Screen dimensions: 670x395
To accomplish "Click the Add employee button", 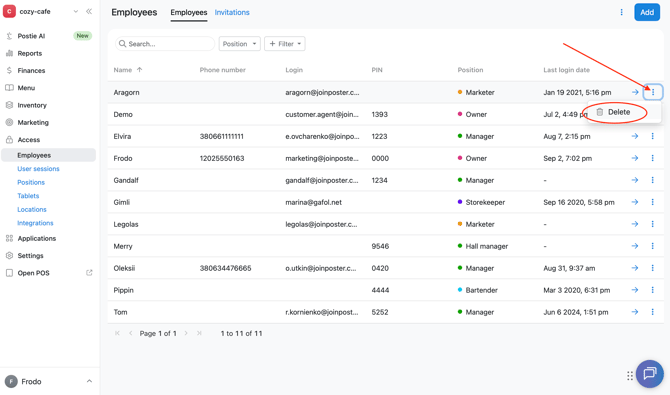I will (647, 12).
